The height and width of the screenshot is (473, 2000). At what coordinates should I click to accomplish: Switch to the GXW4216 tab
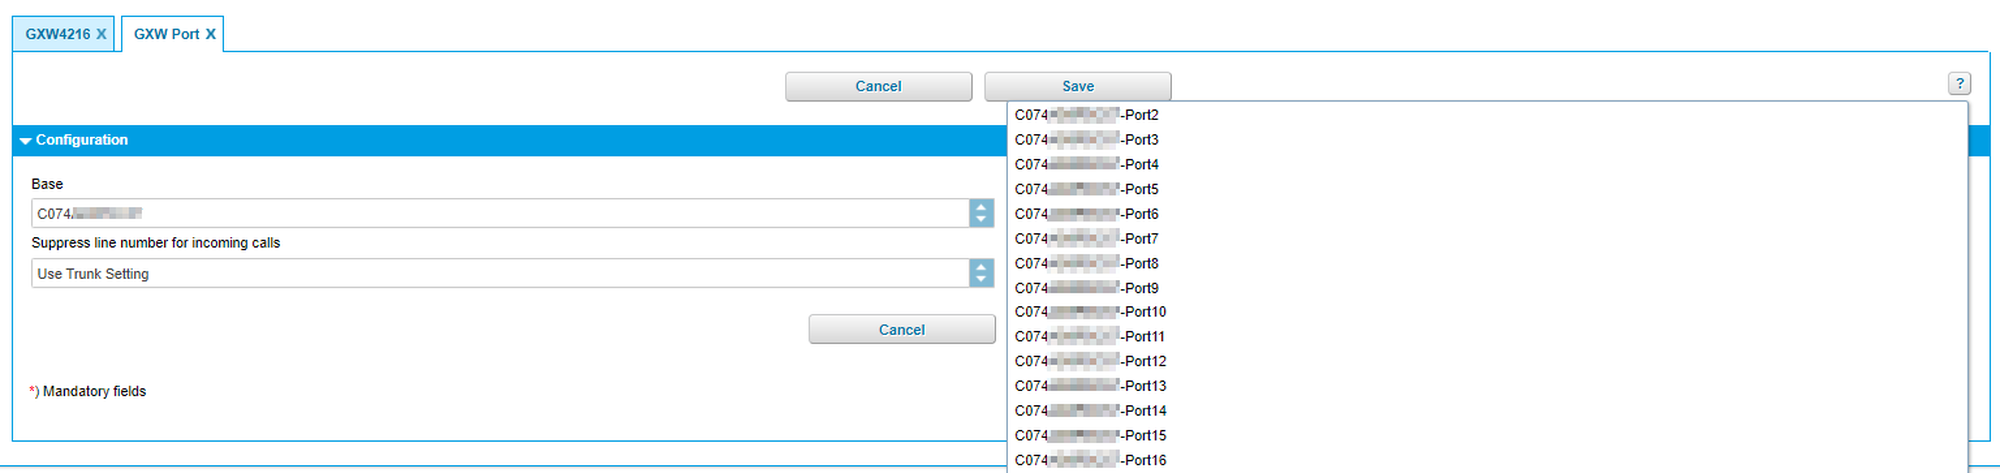coord(57,34)
